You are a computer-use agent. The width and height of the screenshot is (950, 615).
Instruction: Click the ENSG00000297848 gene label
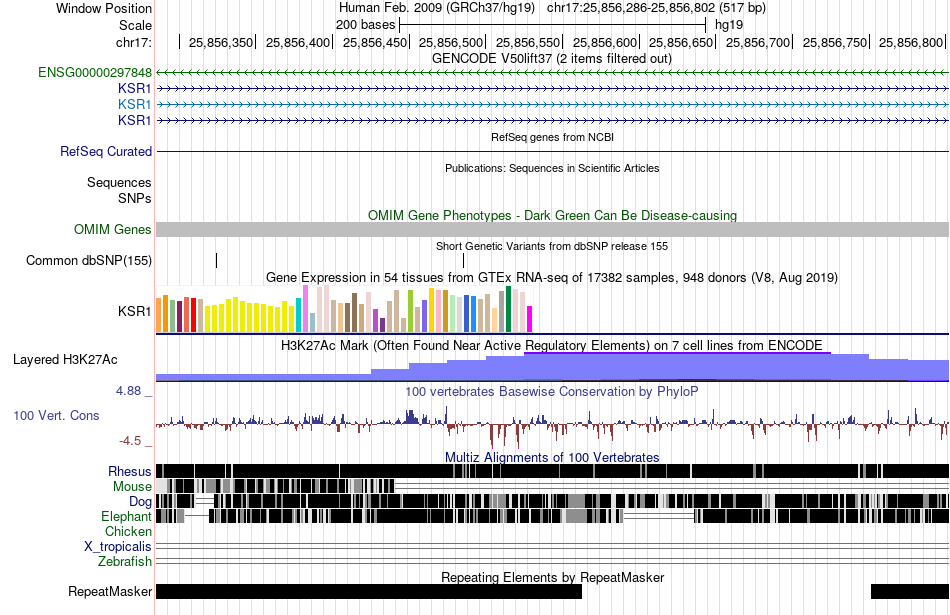pyautogui.click(x=95, y=73)
